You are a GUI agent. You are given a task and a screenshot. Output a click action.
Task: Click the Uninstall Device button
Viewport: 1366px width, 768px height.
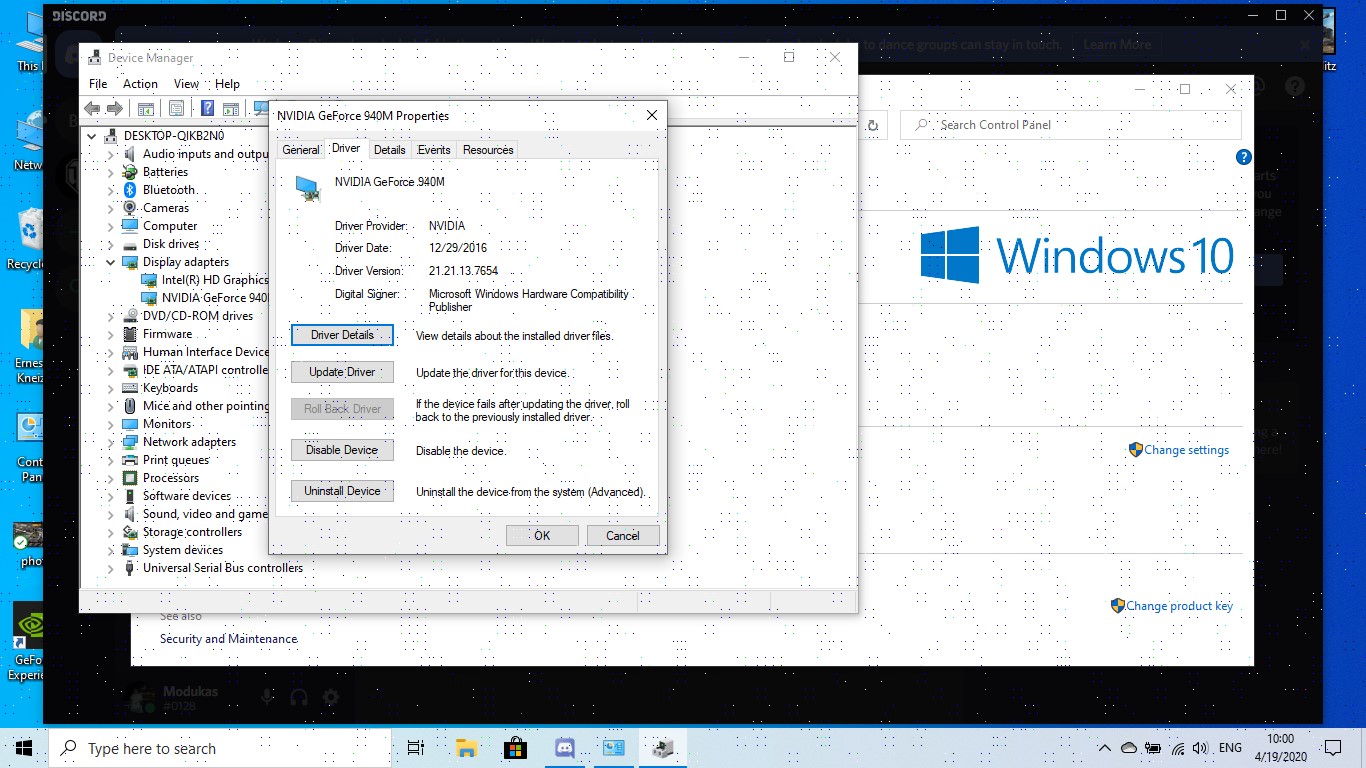(342, 491)
